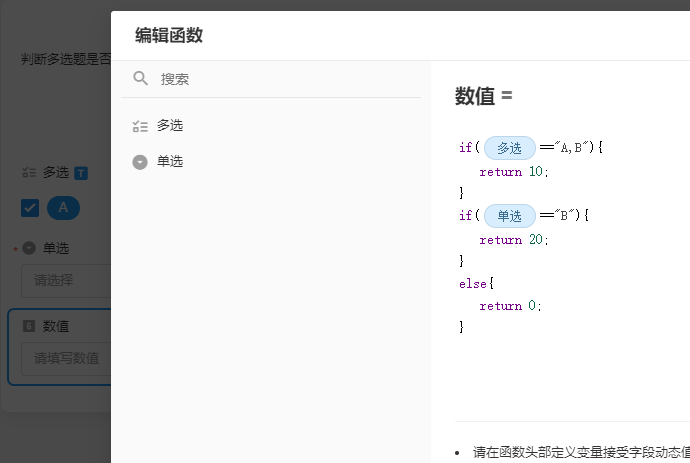
Task: Click the search magnifier icon
Action: 140,78
